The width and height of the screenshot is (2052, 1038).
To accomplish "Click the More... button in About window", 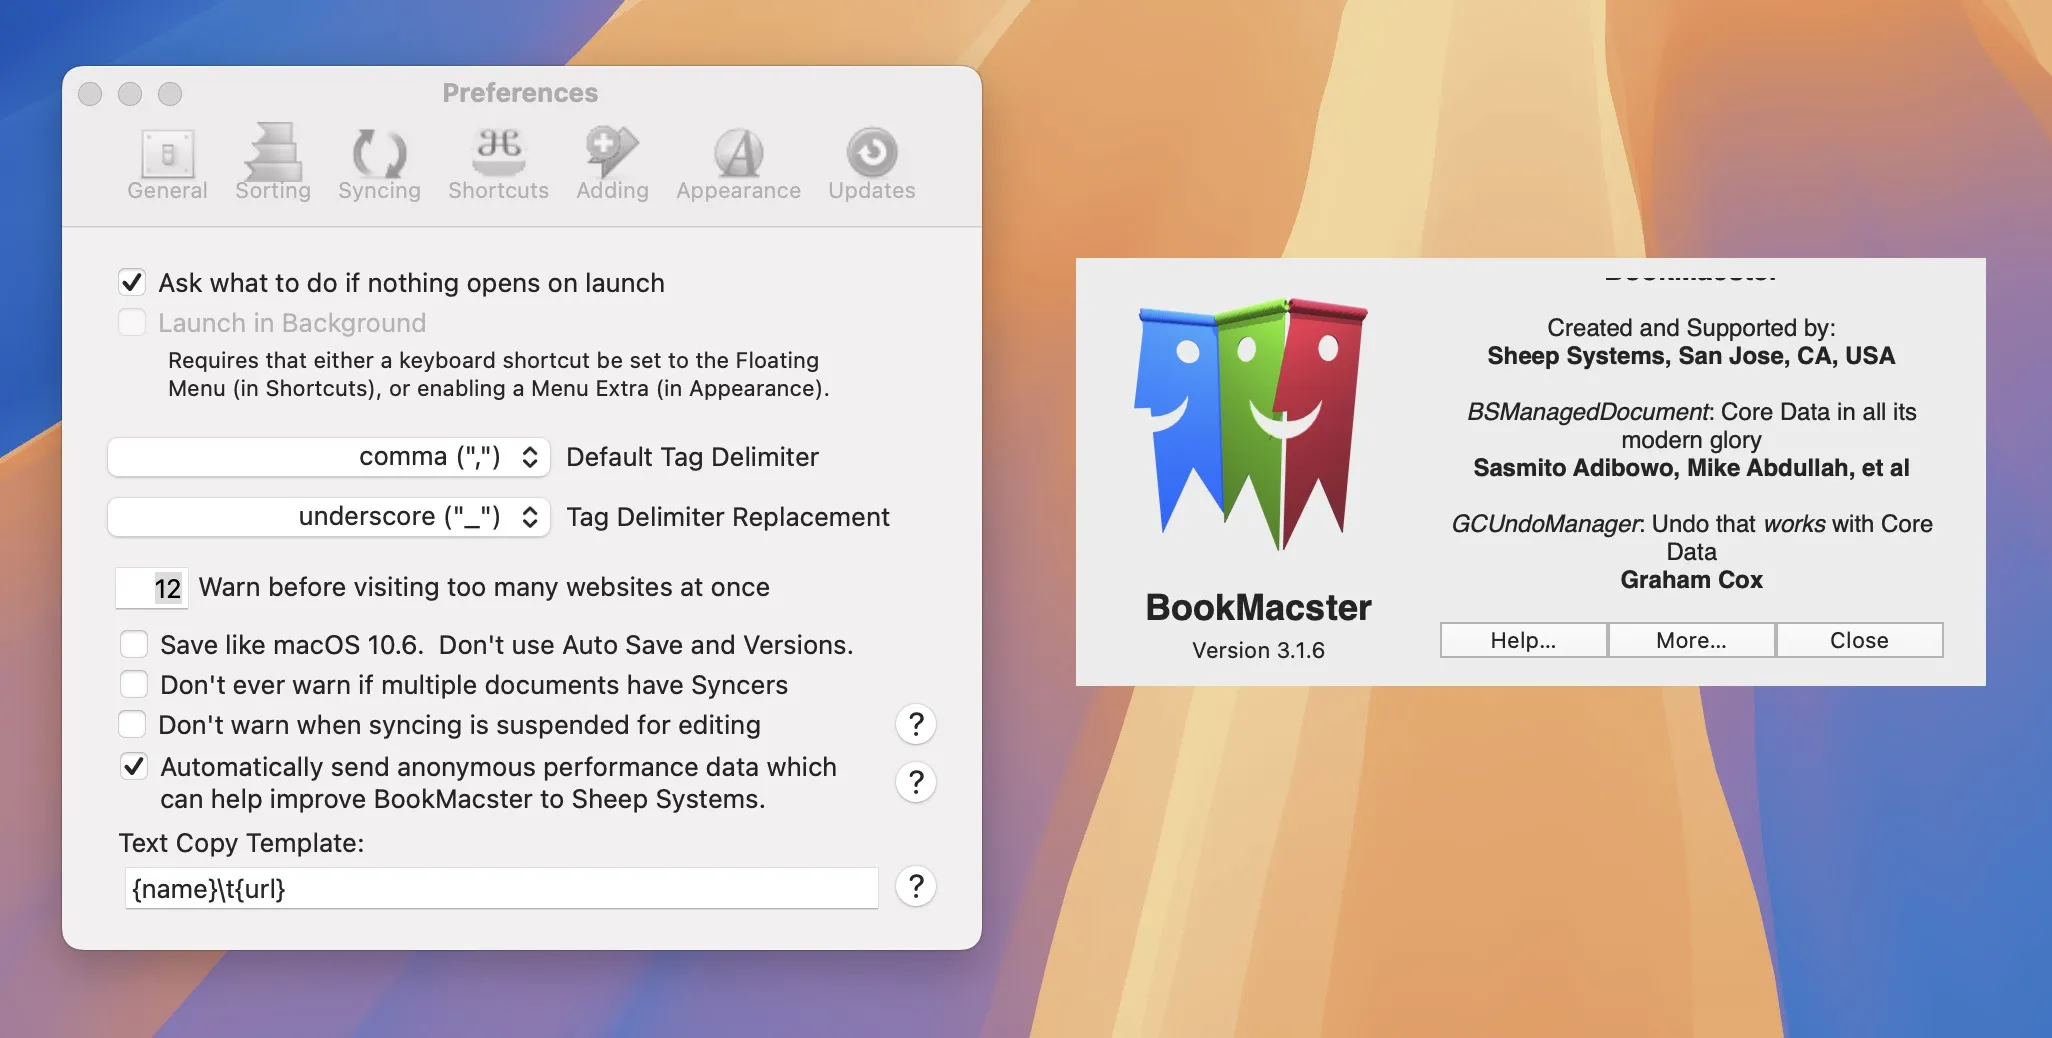I will click(1691, 640).
